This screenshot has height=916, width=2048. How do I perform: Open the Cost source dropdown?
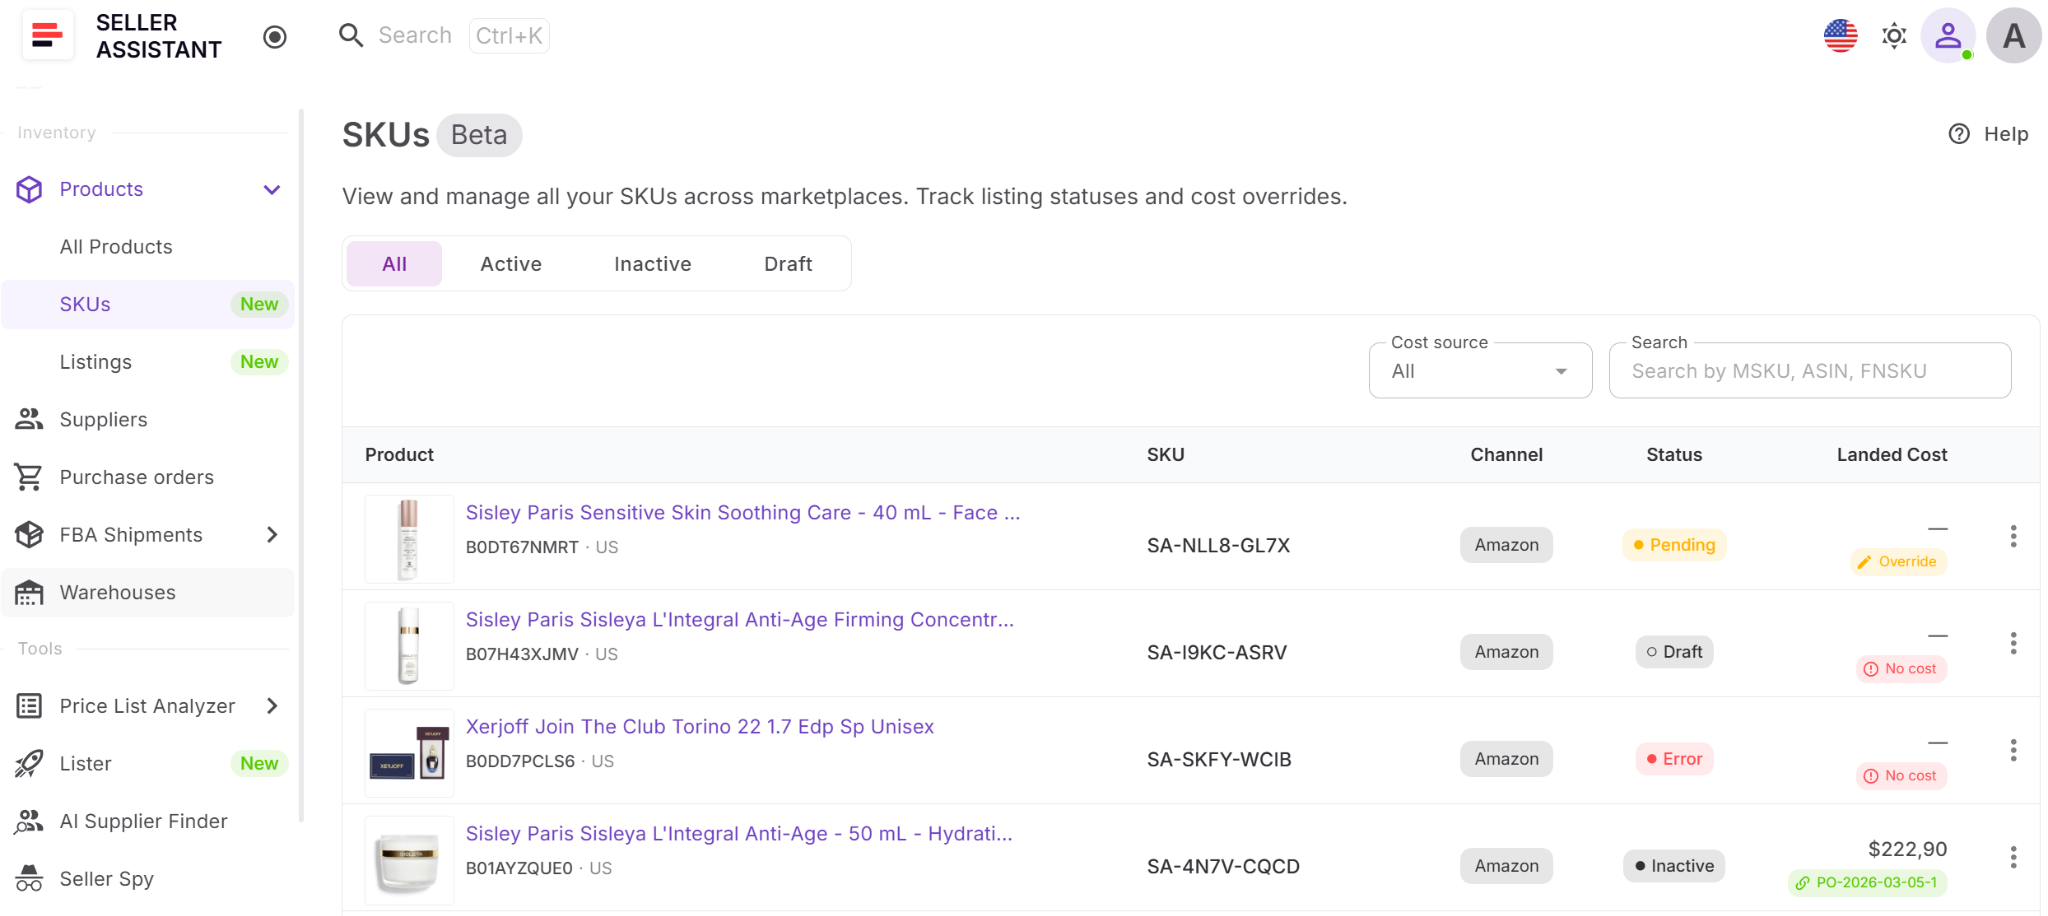[x=1480, y=371]
